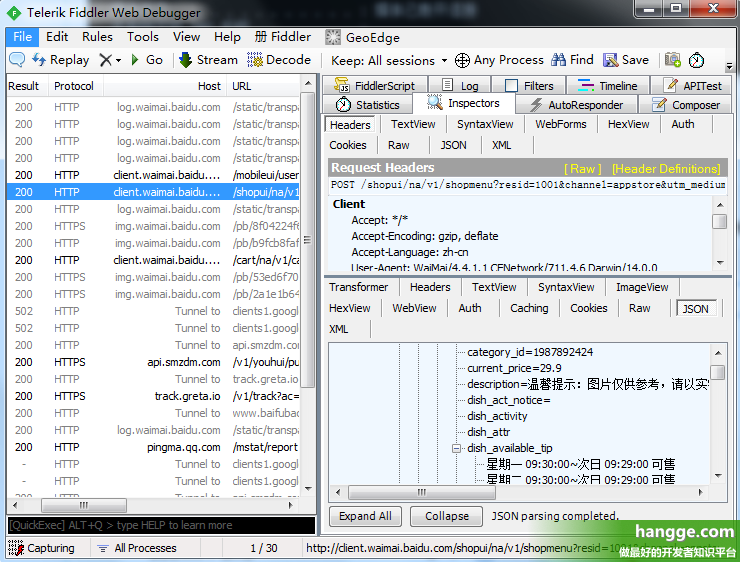This screenshot has width=740, height=562.
Task: Save sessions with Save button
Action: (x=626, y=60)
